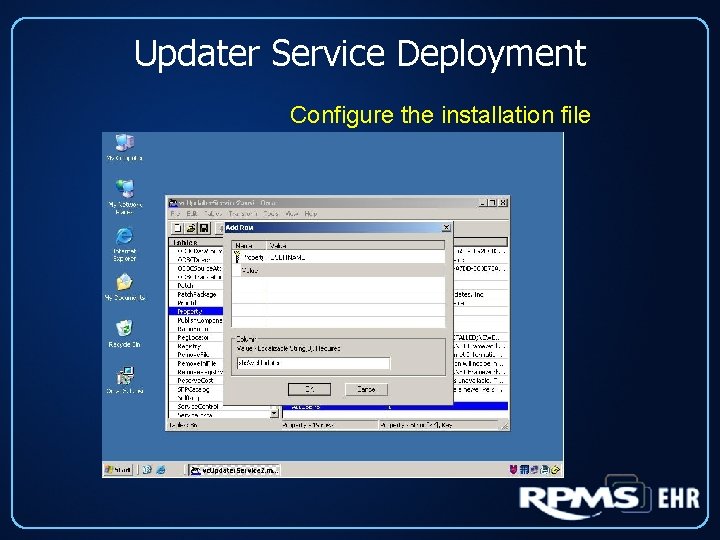
Task: Open the Start menu
Action: click(x=118, y=470)
